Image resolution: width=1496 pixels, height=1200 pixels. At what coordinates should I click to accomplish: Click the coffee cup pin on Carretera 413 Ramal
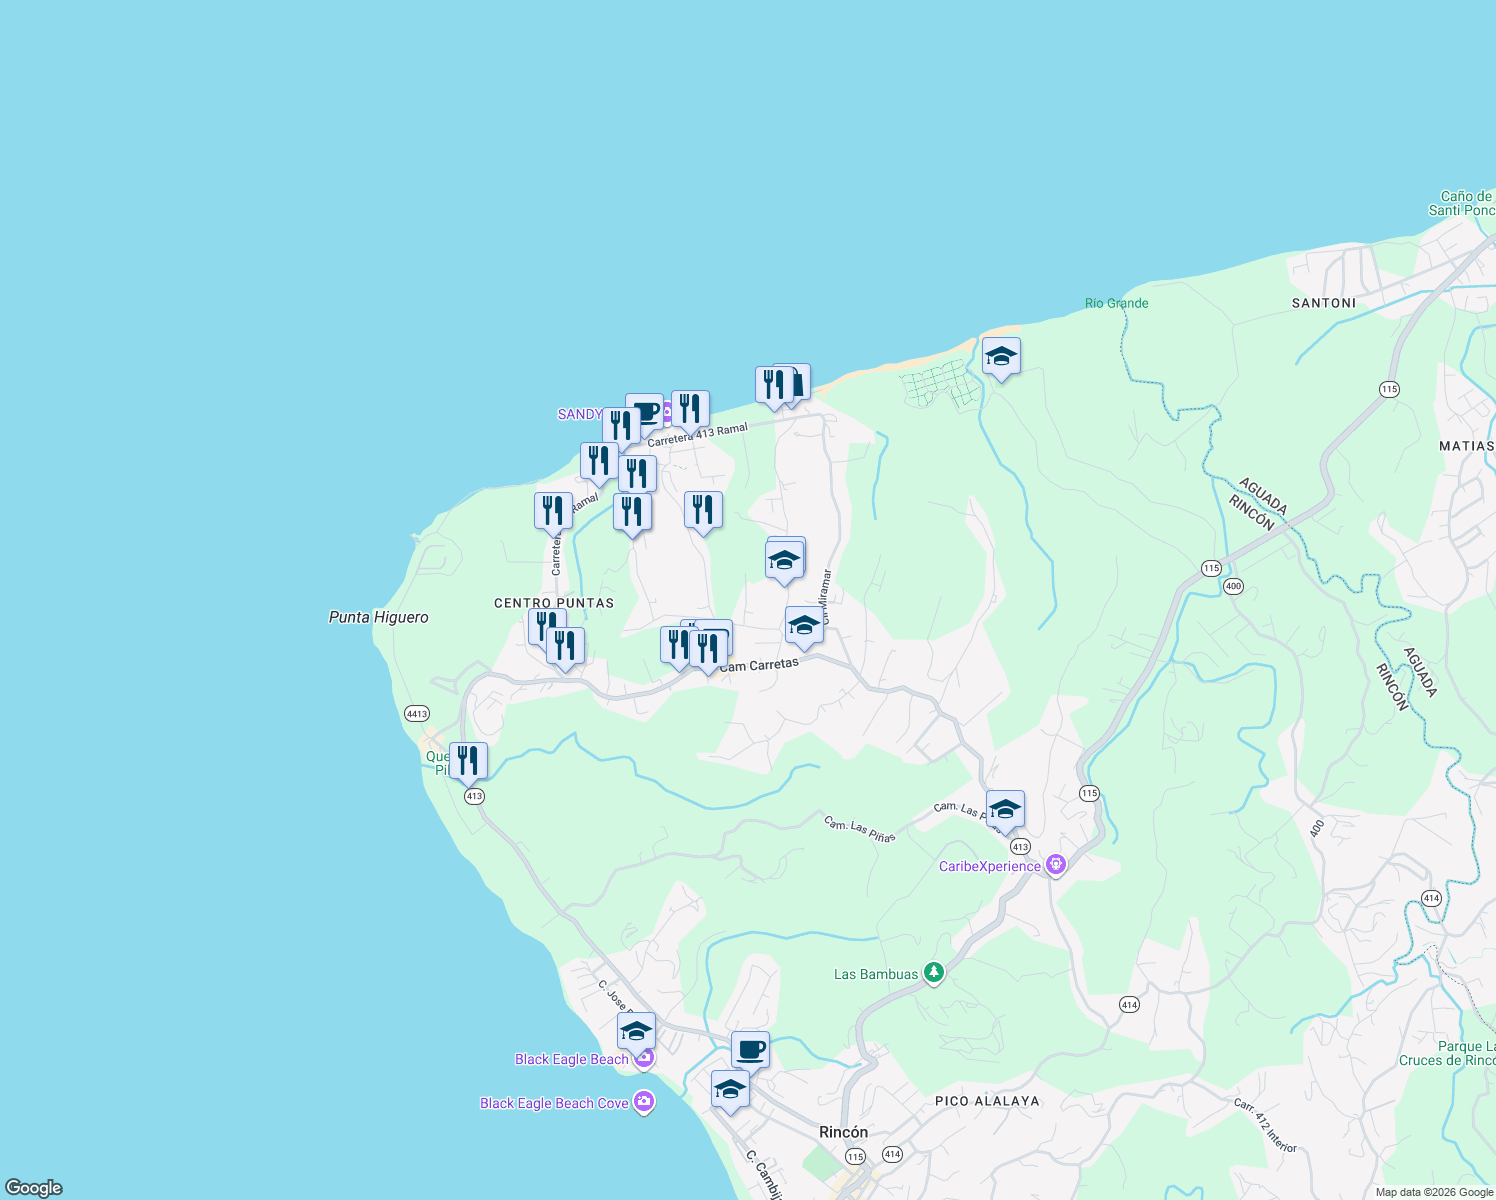pyautogui.click(x=646, y=412)
